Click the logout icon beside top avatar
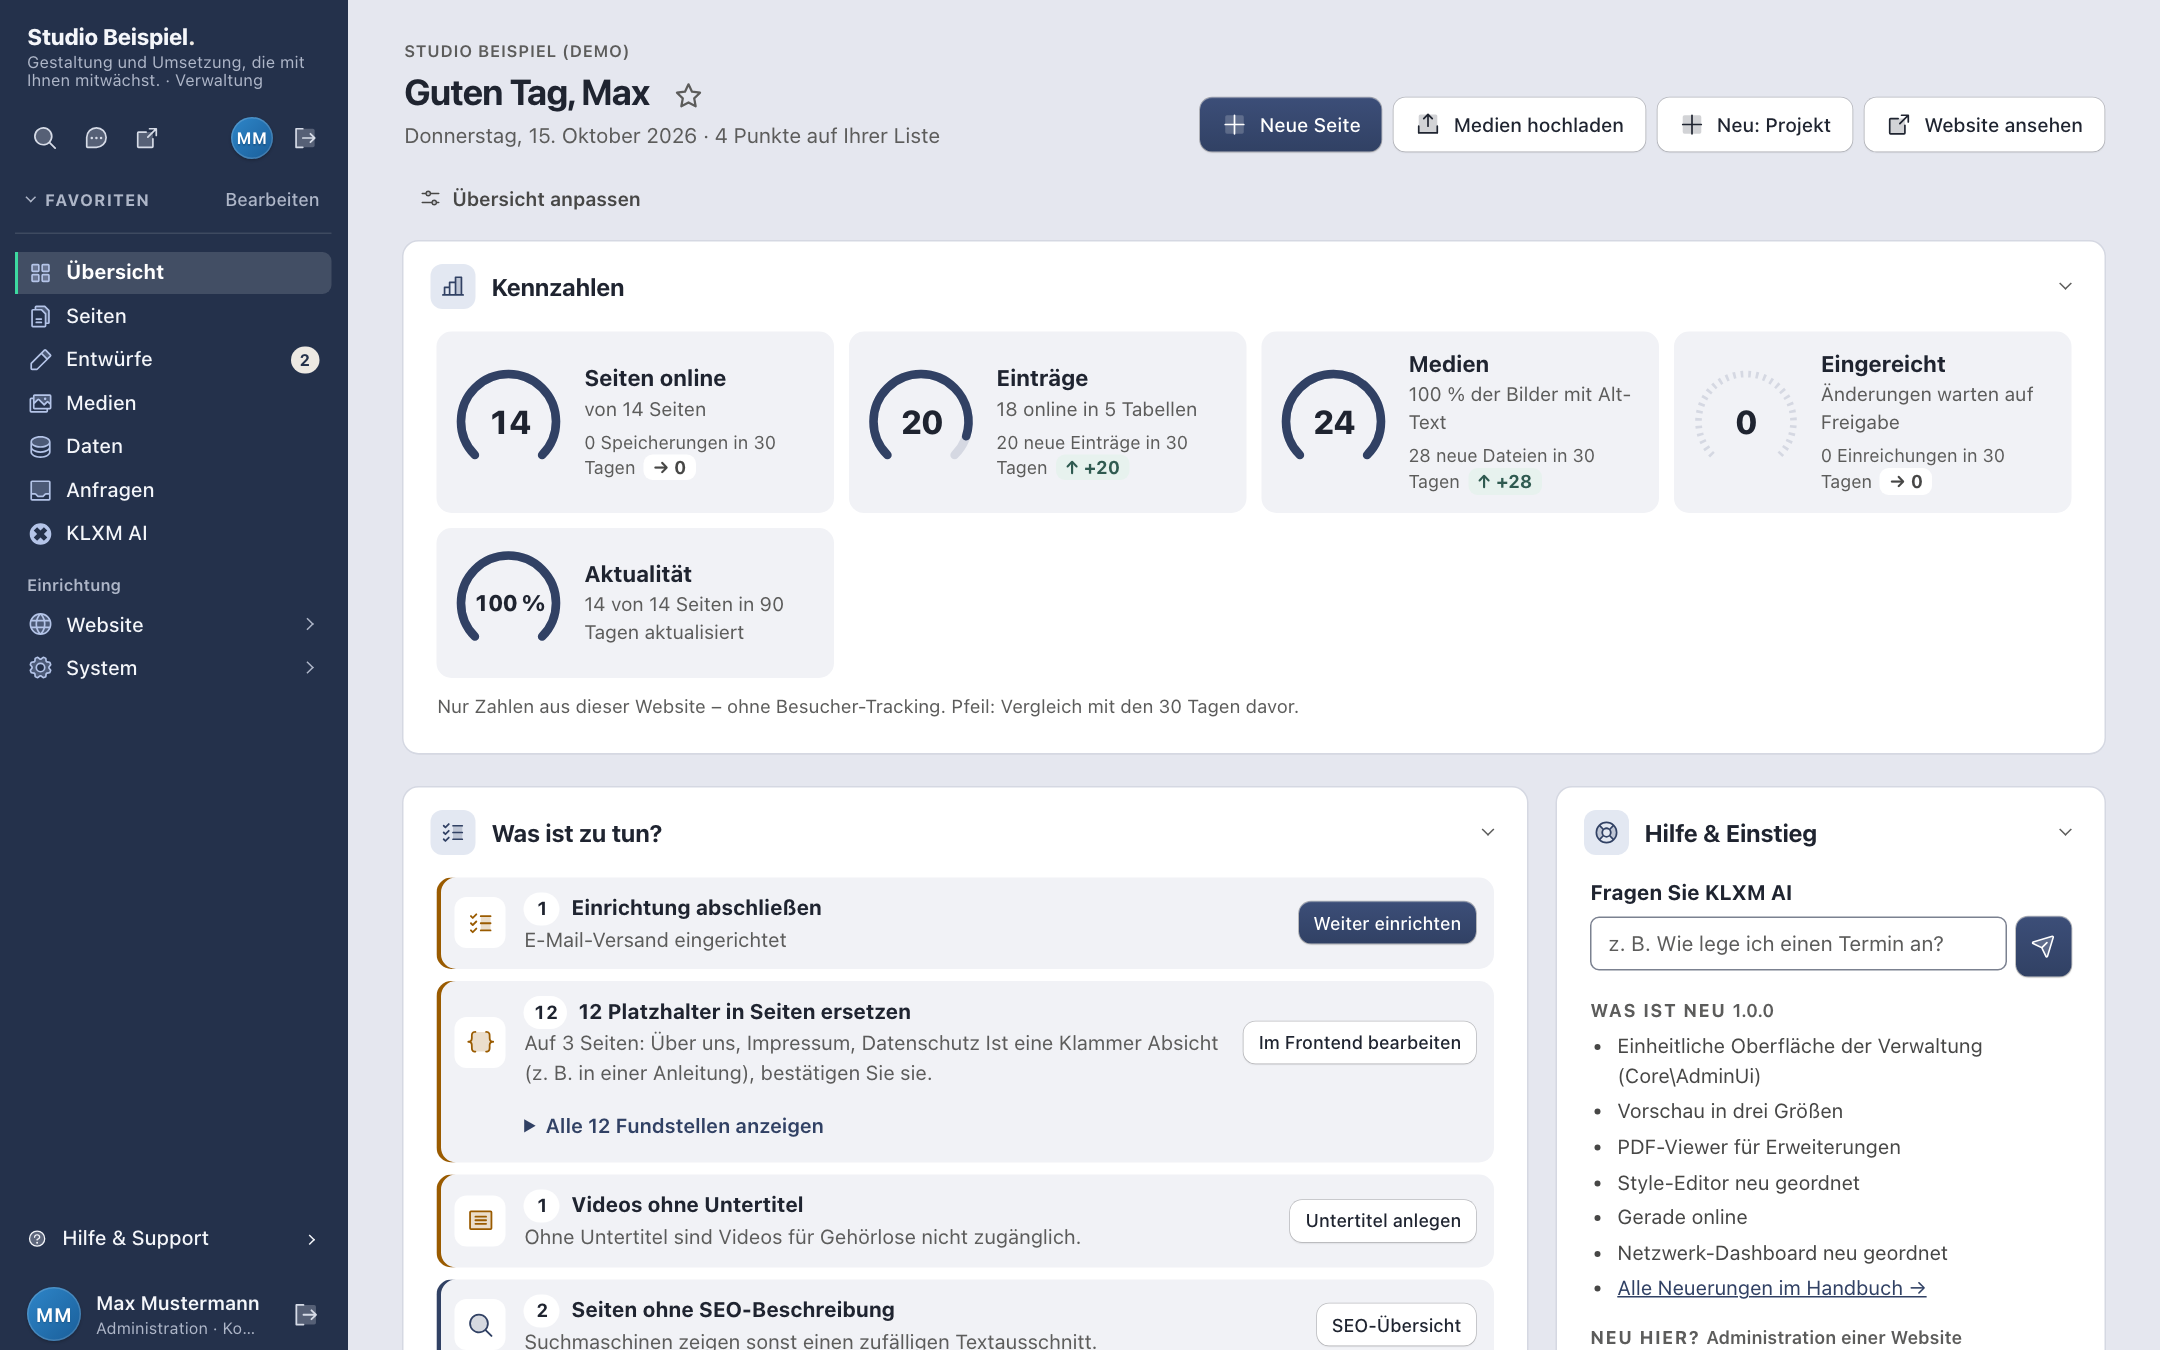2160x1350 pixels. tap(306, 138)
